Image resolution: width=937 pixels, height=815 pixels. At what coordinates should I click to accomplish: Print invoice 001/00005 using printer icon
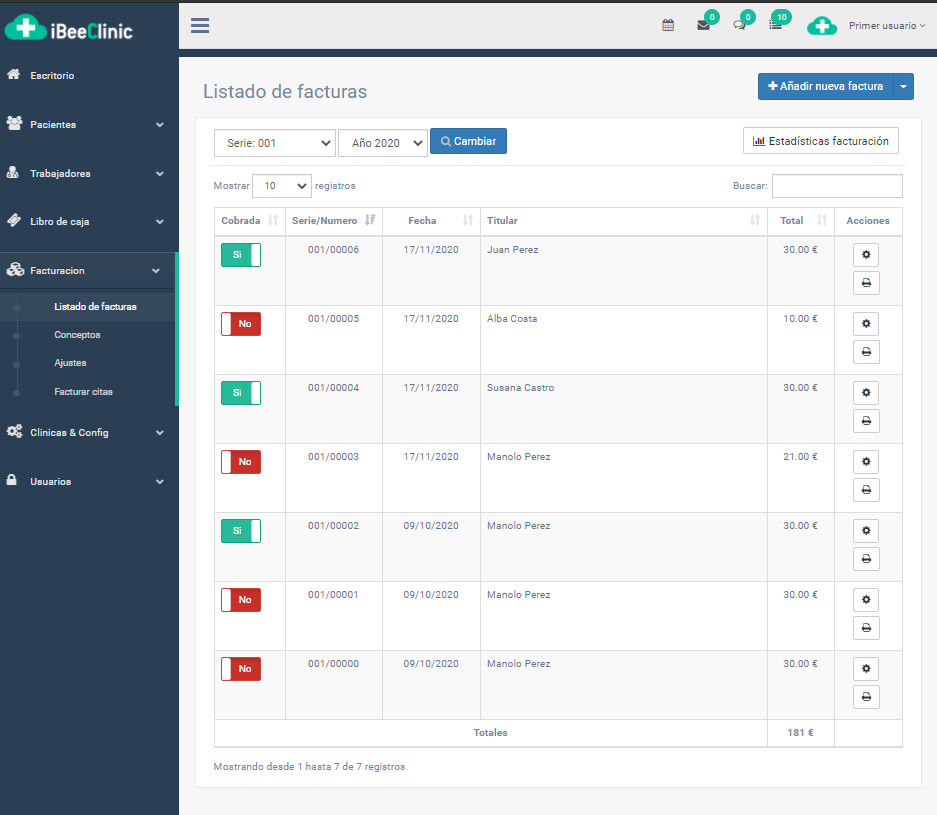pyautogui.click(x=866, y=352)
